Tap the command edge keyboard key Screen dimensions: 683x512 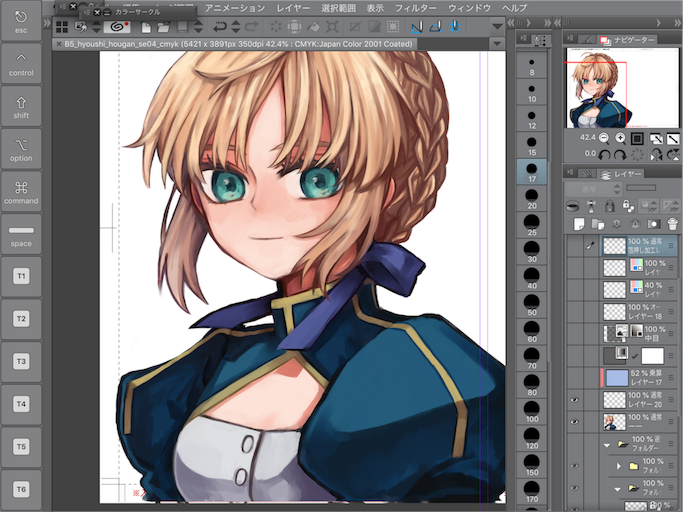pos(21,192)
